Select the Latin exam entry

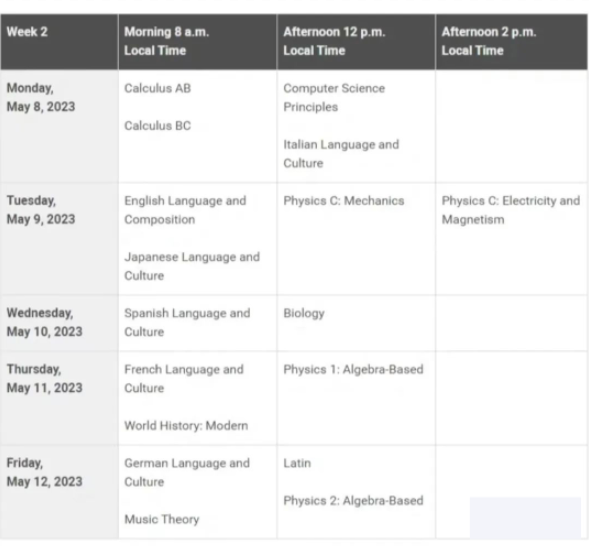pyautogui.click(x=297, y=463)
